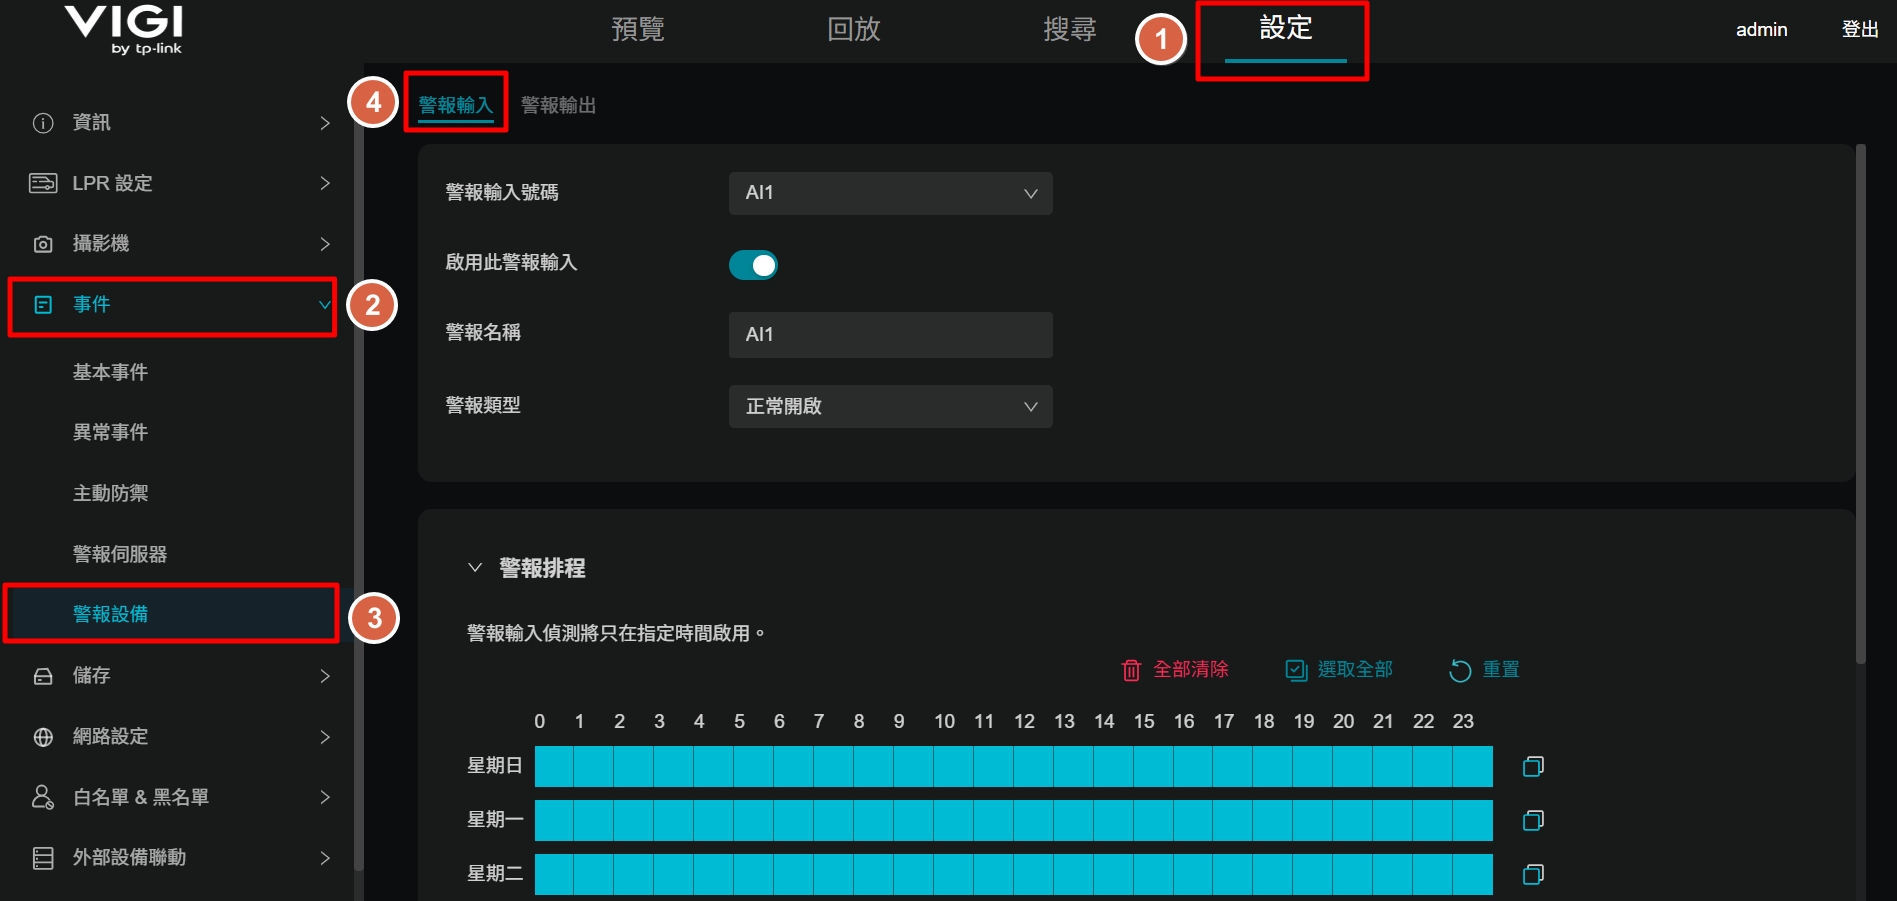Click the admin account name
The width and height of the screenshot is (1897, 901).
(1761, 30)
